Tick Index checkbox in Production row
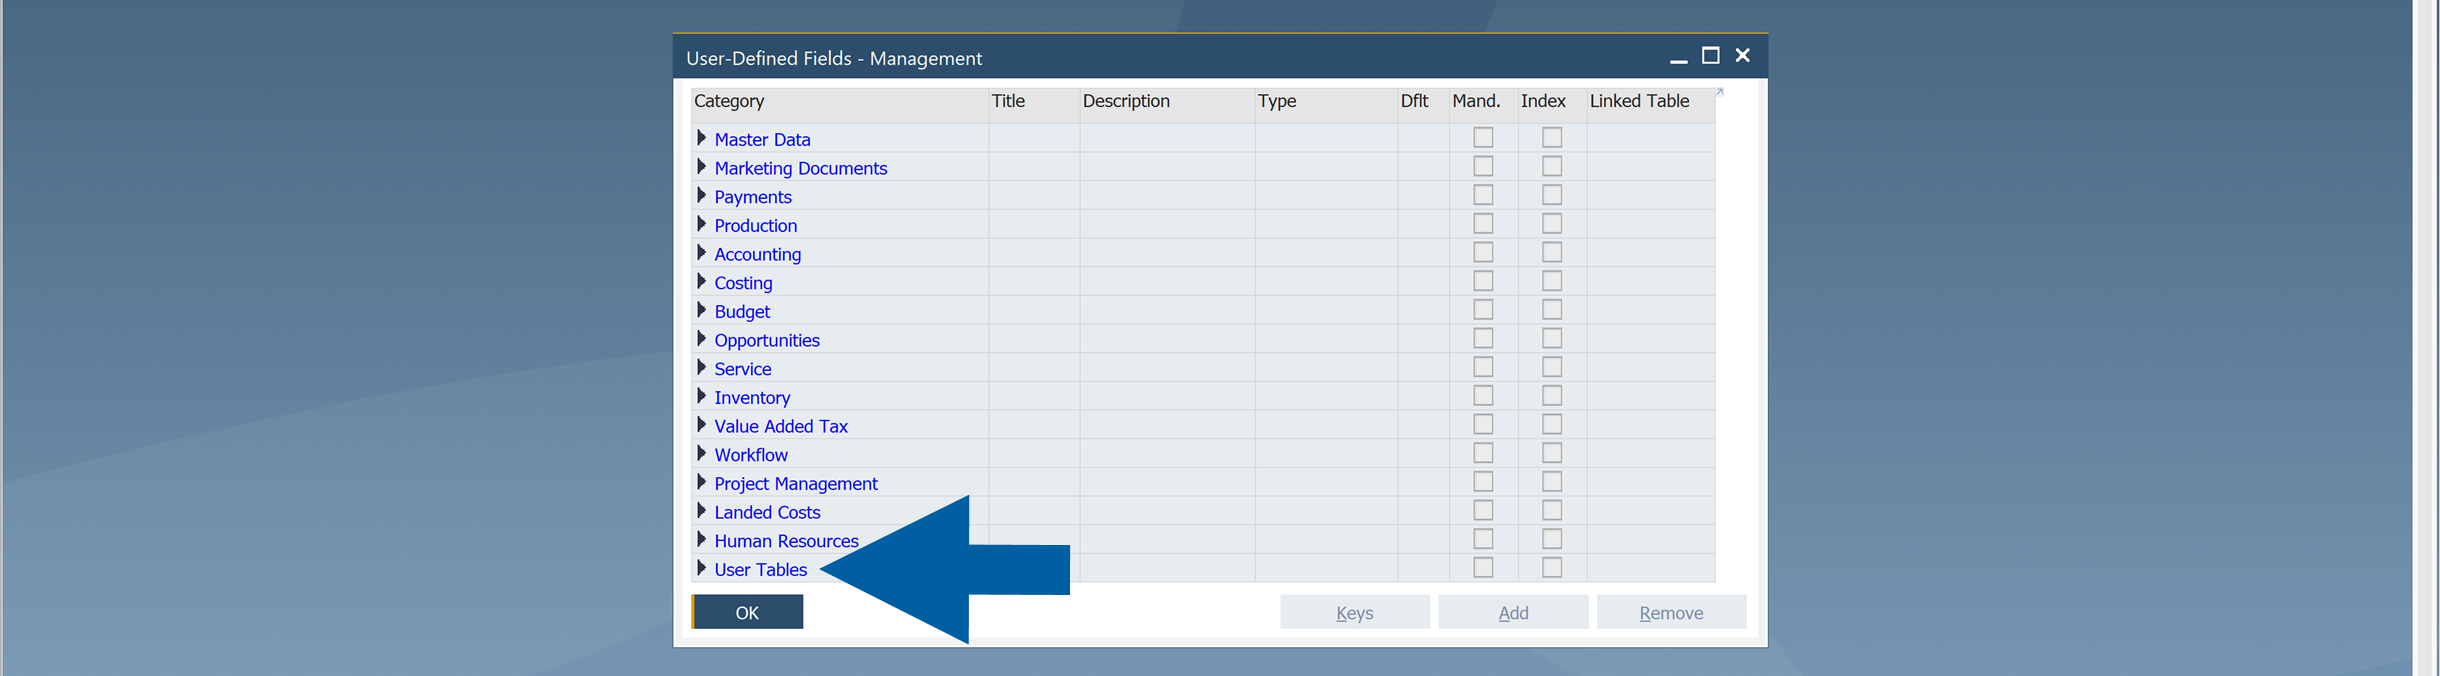 (1551, 223)
